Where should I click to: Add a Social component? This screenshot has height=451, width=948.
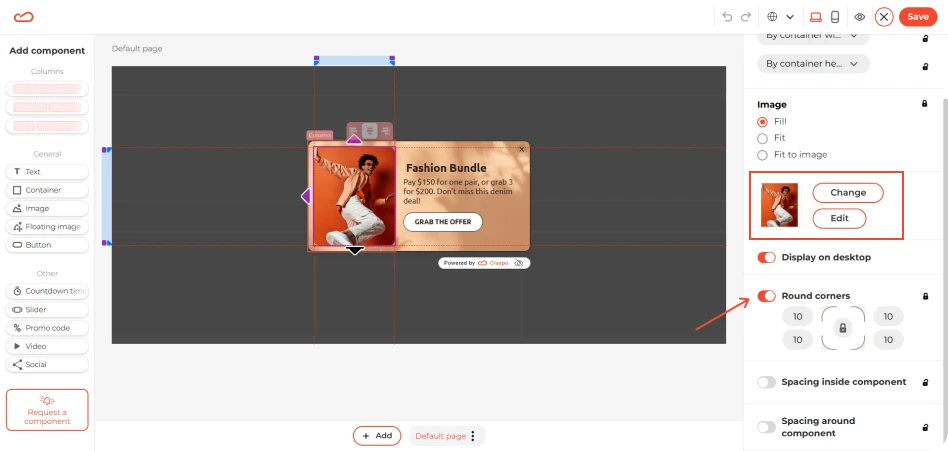[x=47, y=365]
